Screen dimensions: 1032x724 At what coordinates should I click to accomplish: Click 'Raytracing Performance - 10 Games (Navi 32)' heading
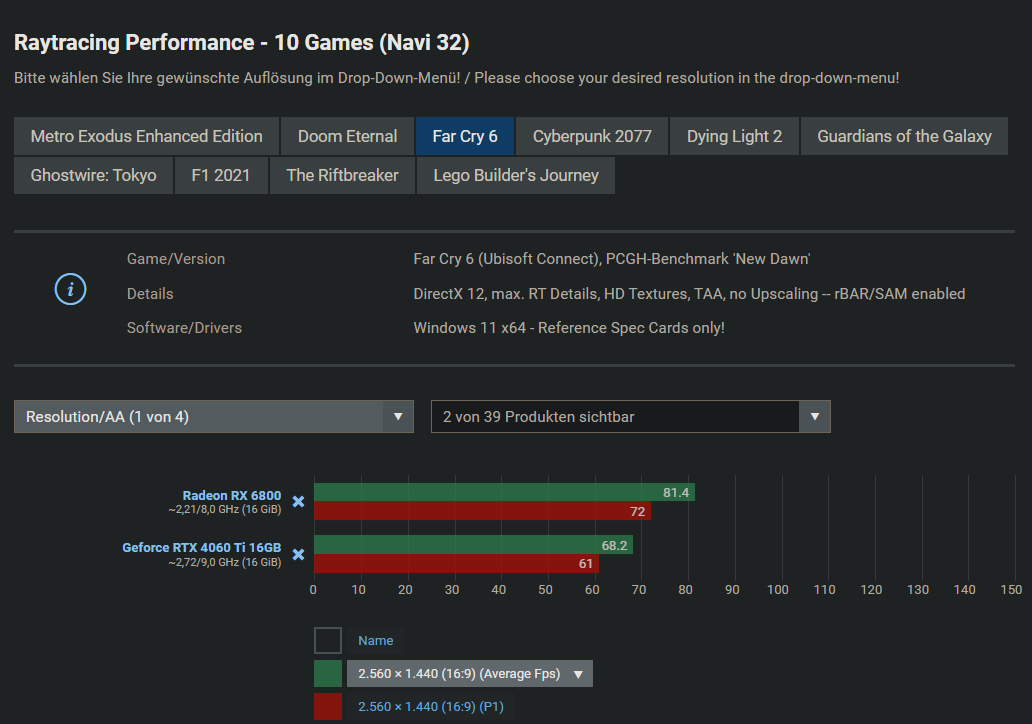[242, 43]
